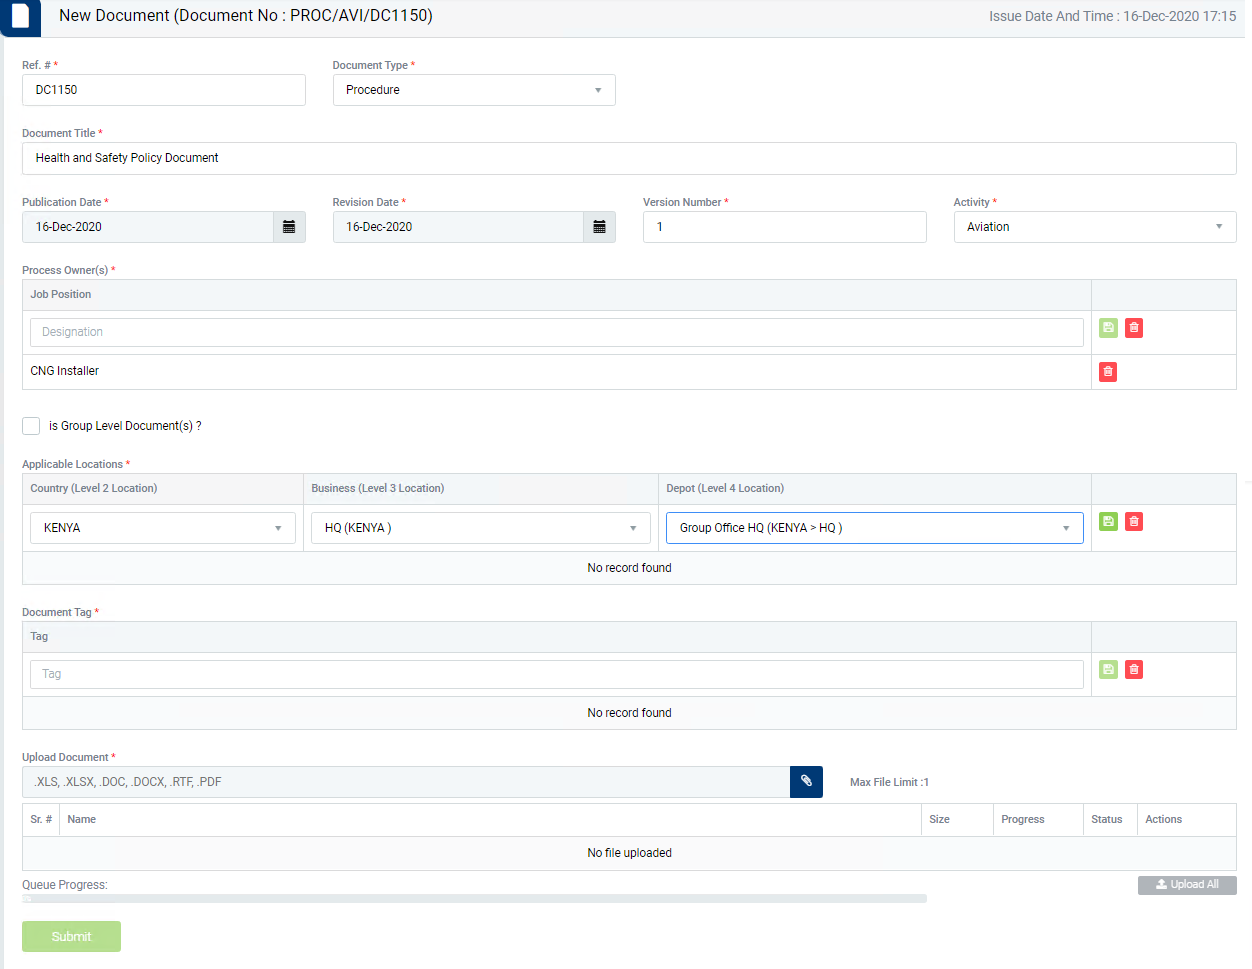Viewport: 1252px width, 969px height.
Task: Save the Applicable Locations row
Action: (1108, 522)
